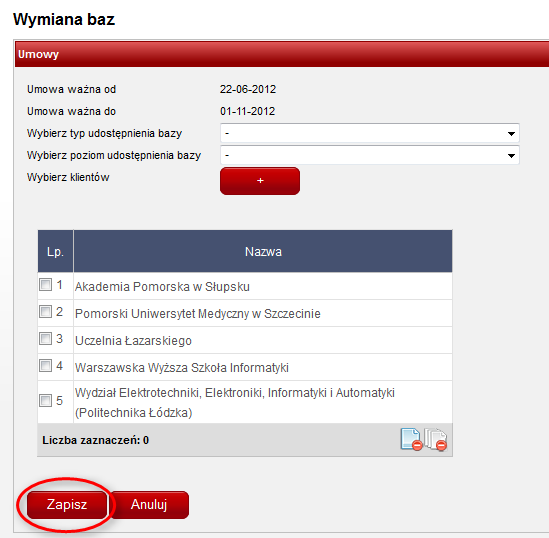Viewport: 549px width, 538px height.
Task: Click 'Warszawska Wyższa Szkoła Informatyki' name
Action: [x=182, y=368]
